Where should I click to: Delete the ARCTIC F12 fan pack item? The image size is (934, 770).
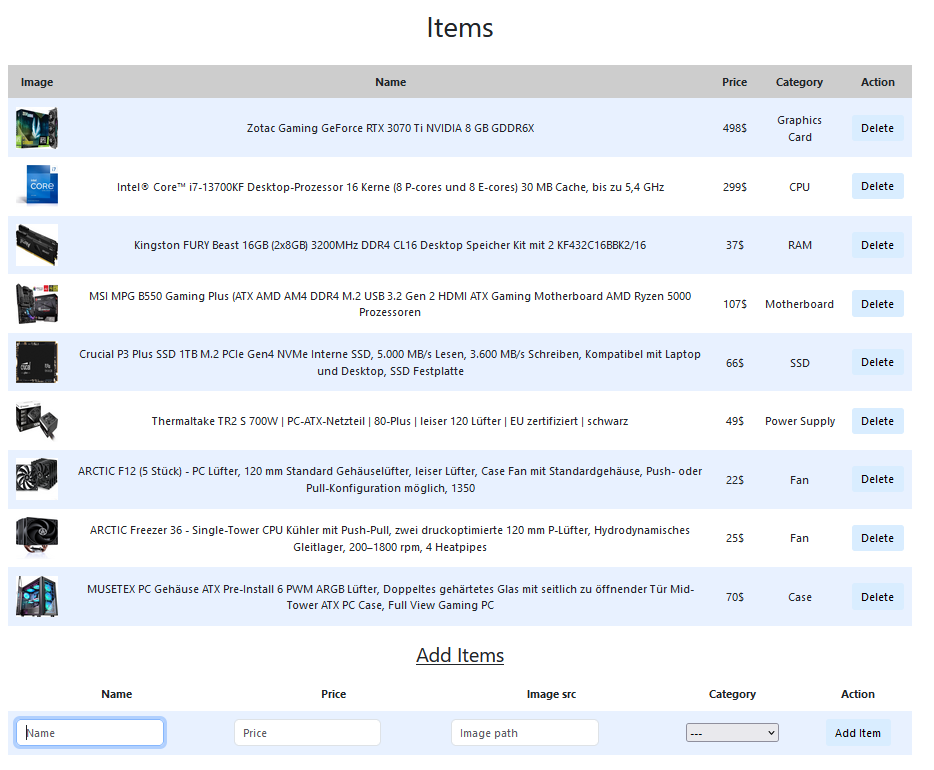(877, 479)
